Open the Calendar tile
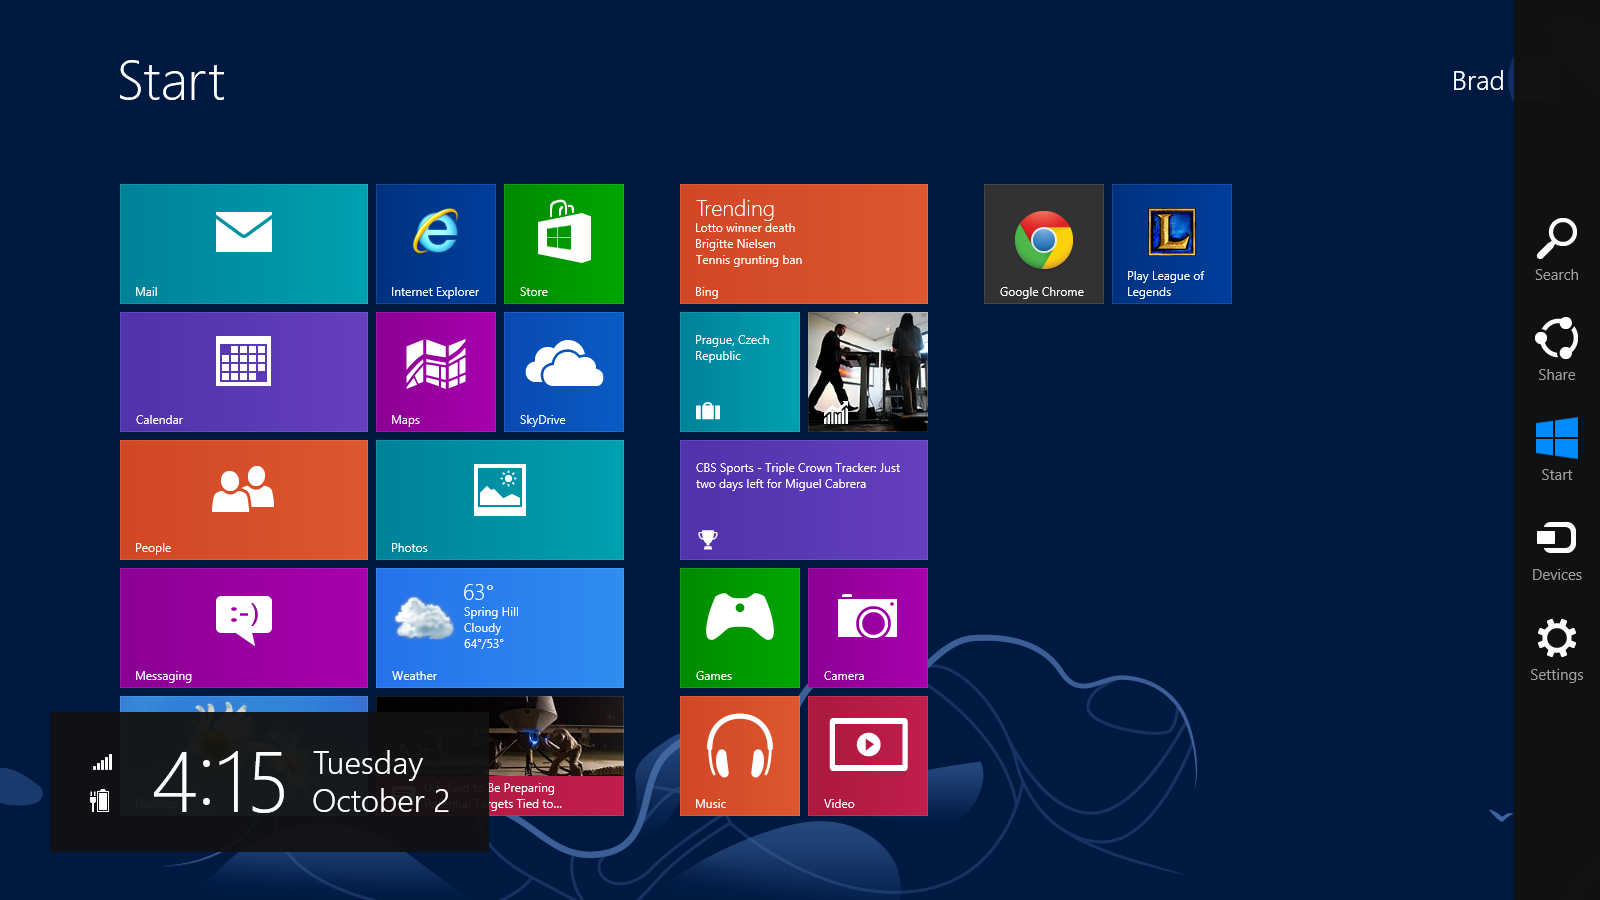Viewport: 1600px width, 900px height. pyautogui.click(x=244, y=372)
